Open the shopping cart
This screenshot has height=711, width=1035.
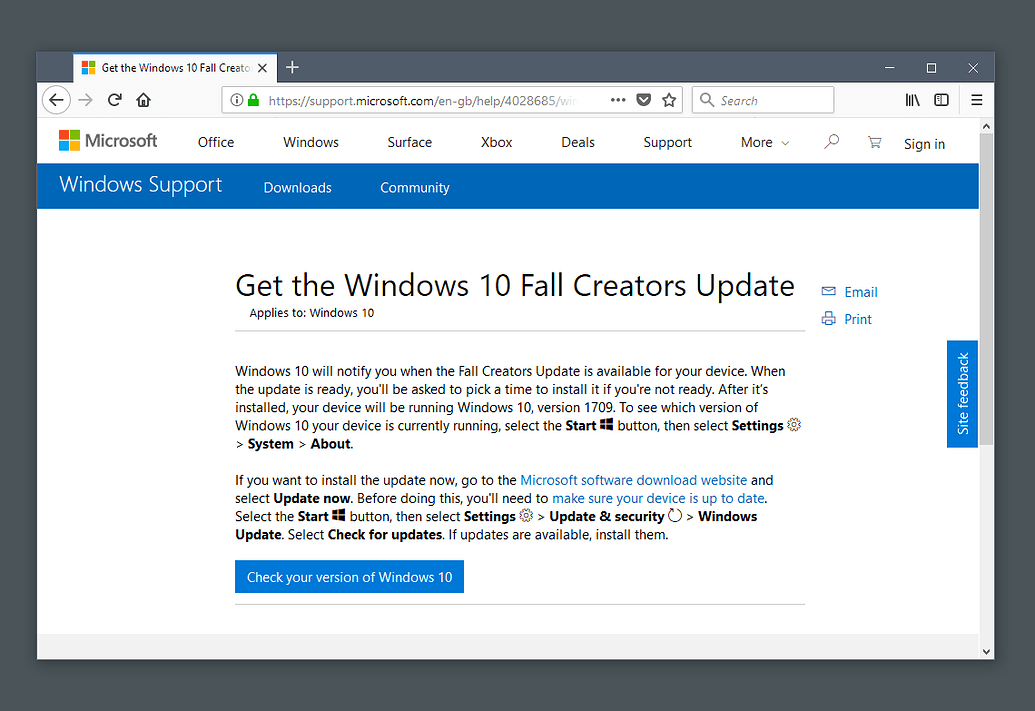click(x=875, y=142)
